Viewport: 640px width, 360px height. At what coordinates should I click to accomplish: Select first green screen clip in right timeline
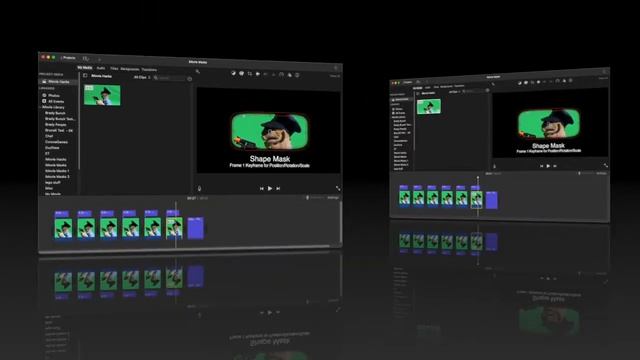[x=404, y=199]
